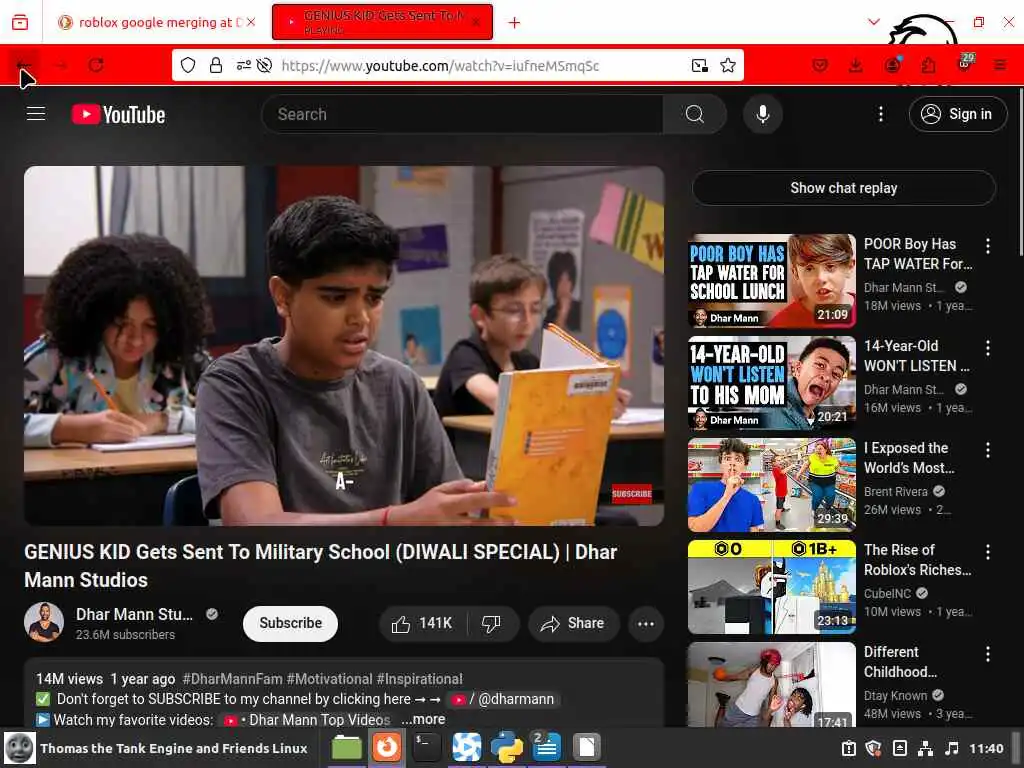
Task: Open the YouTube guide hamburger menu
Action: coord(36,114)
